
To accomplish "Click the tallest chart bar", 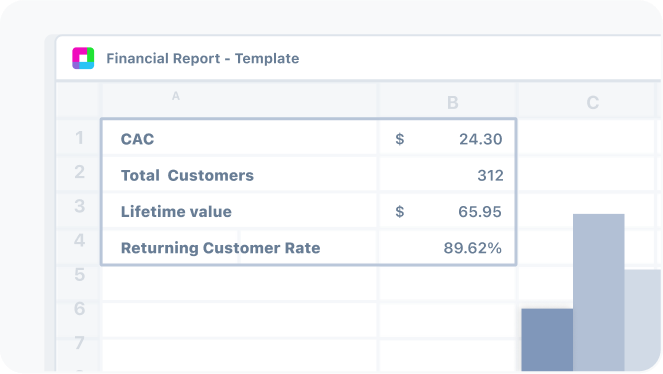I will [599, 292].
